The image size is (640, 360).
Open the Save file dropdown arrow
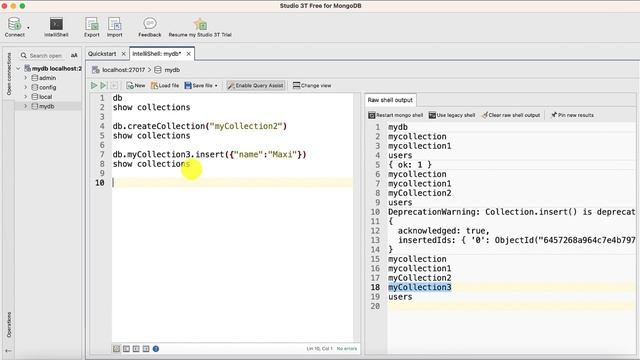point(216,86)
